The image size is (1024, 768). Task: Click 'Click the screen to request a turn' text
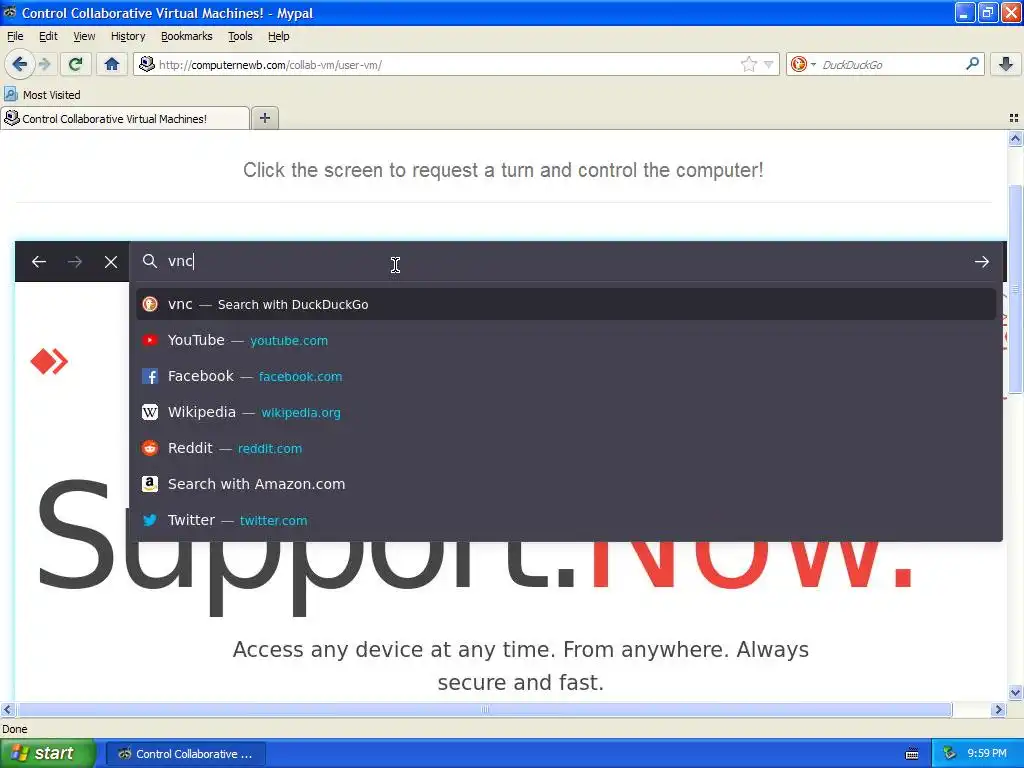point(503,170)
